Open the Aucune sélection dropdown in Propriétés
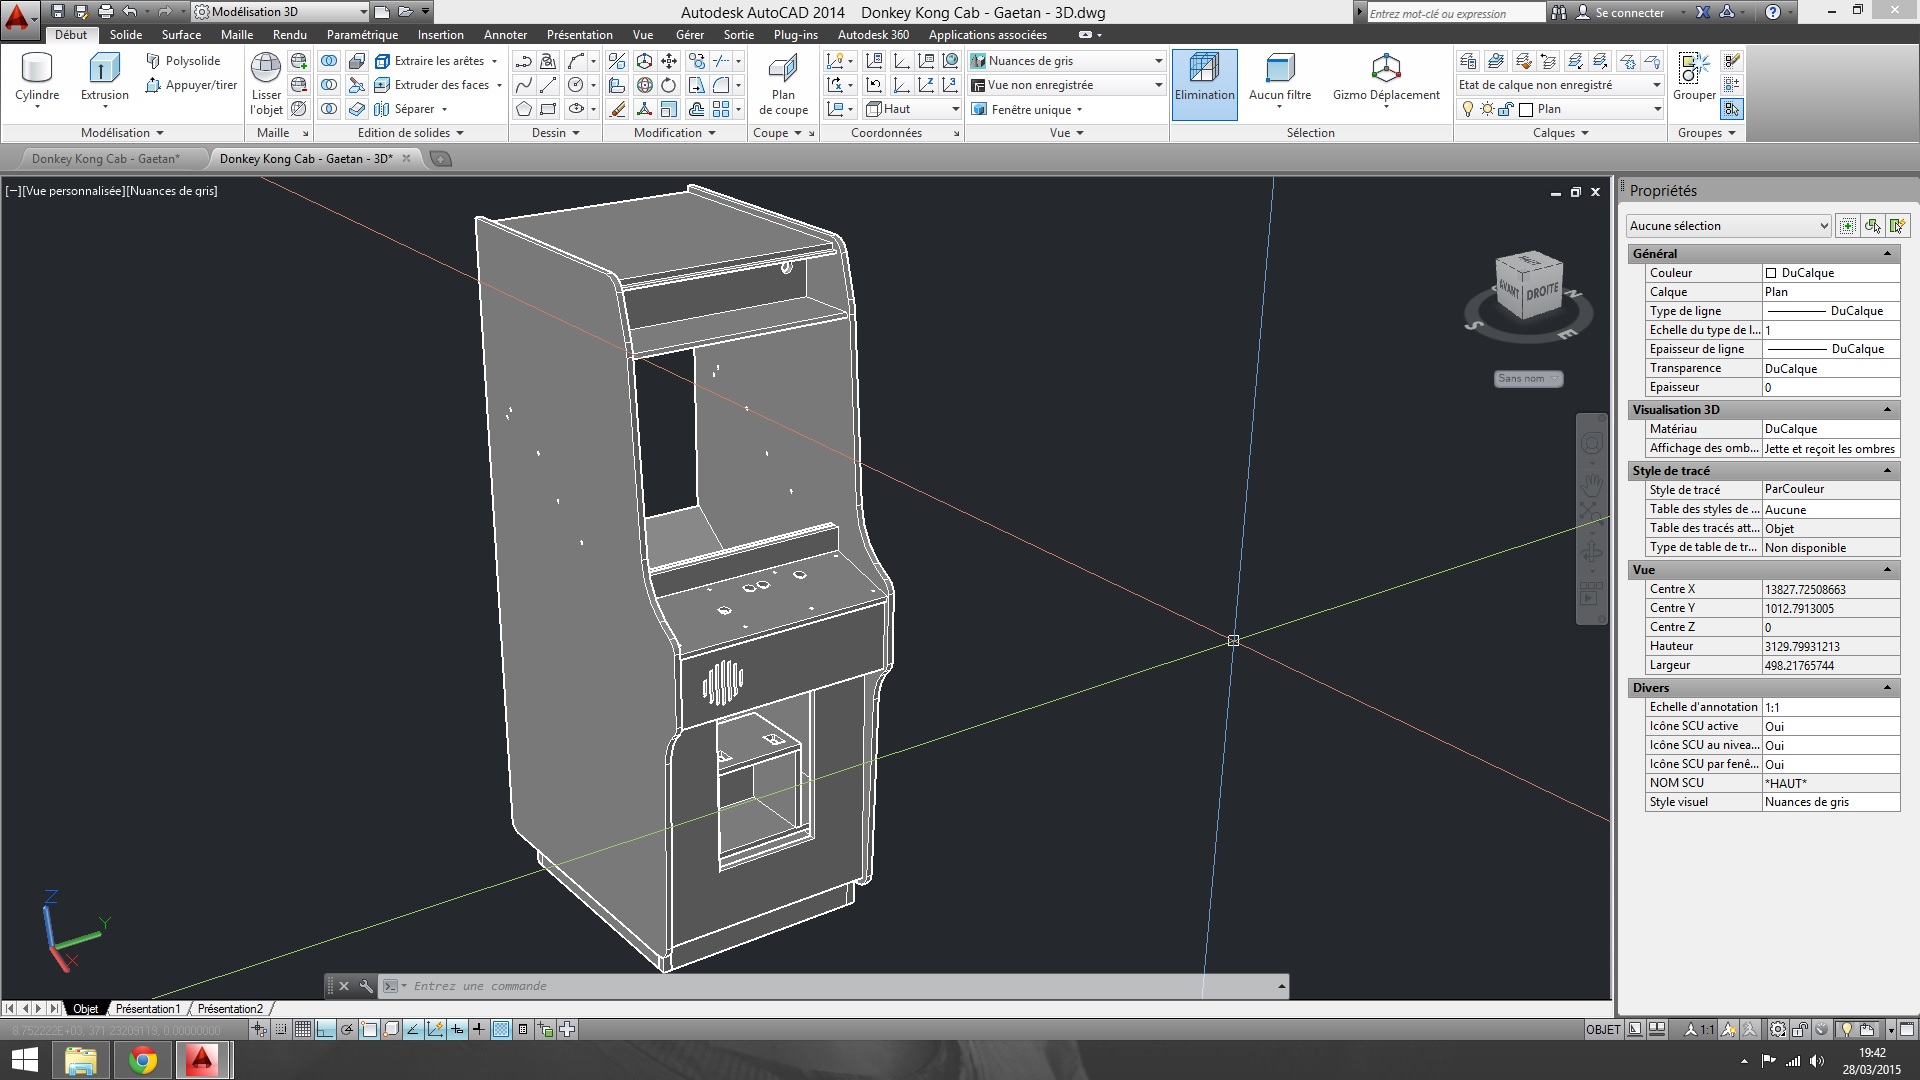The image size is (1920, 1080). (x=1729, y=226)
